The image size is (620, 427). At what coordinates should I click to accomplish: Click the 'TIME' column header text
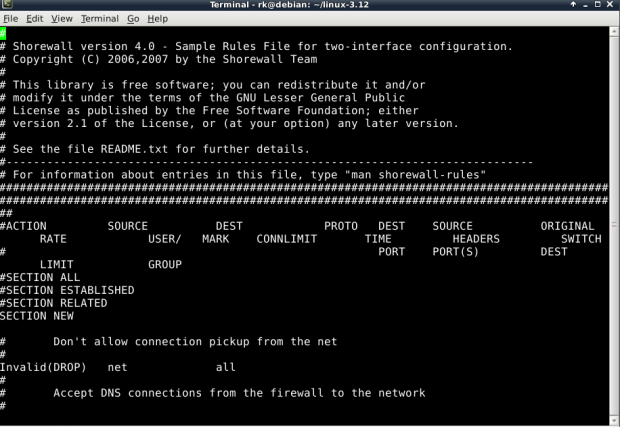pos(378,239)
